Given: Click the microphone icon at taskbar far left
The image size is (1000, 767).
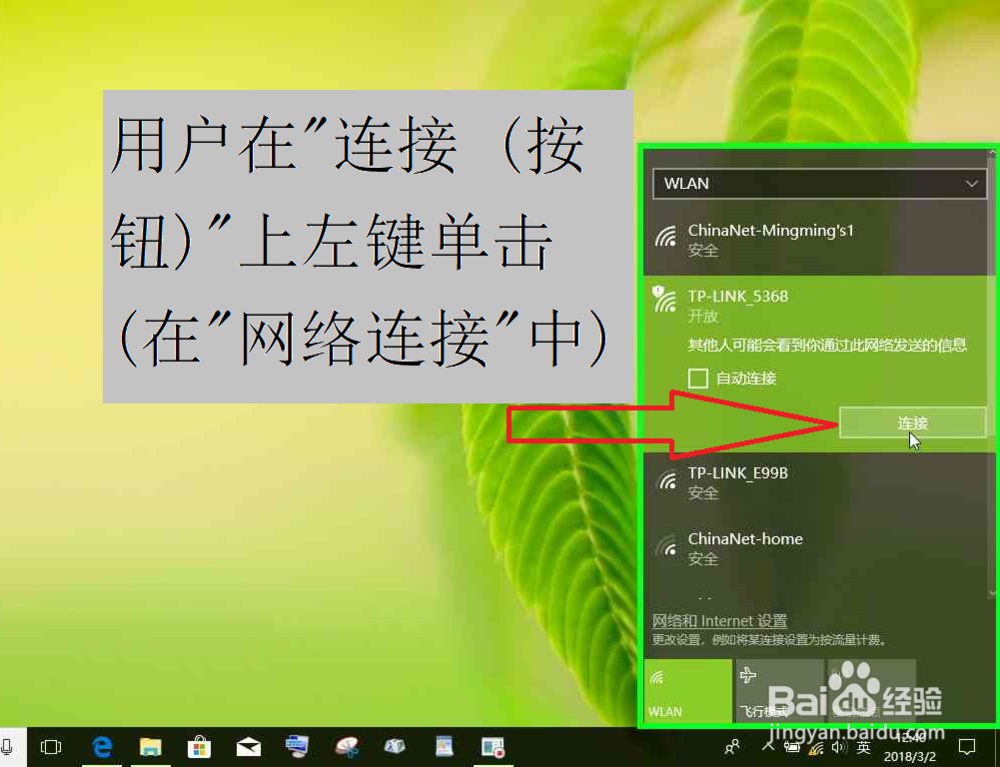Looking at the screenshot, I should coord(8,746).
